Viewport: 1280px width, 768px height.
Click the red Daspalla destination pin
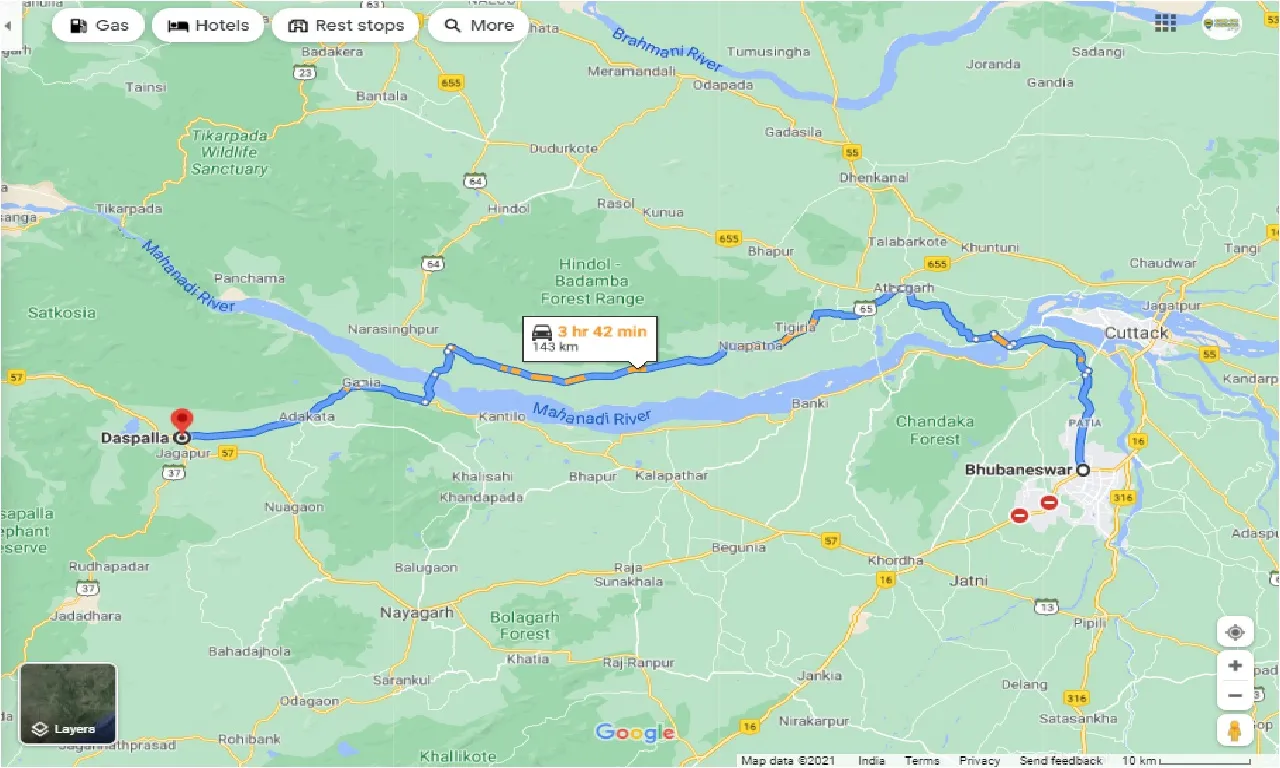pyautogui.click(x=181, y=422)
